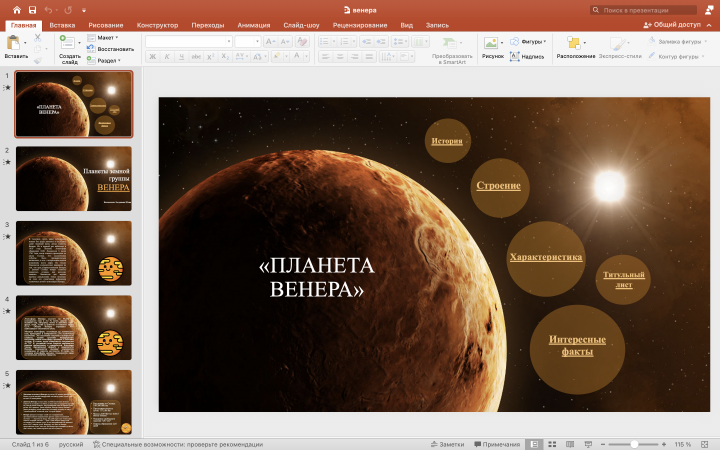
Task: Click the Save icon in the title bar
Action: point(32,9)
